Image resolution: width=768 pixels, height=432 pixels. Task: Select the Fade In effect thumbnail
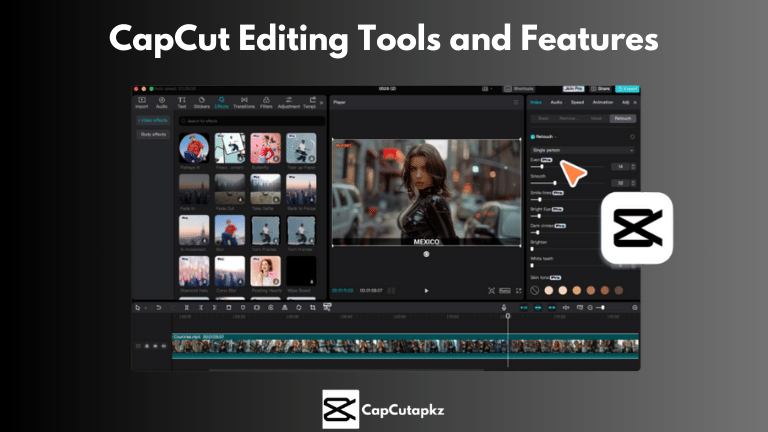coord(194,189)
